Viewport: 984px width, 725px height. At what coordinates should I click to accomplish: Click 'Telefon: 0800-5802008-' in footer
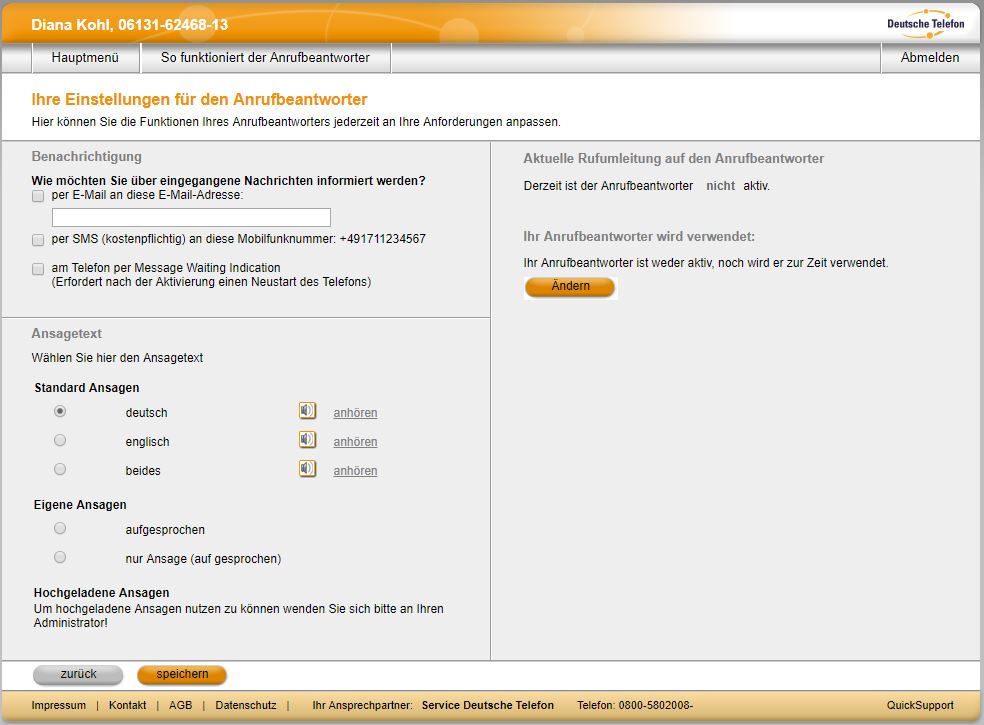tap(635, 706)
